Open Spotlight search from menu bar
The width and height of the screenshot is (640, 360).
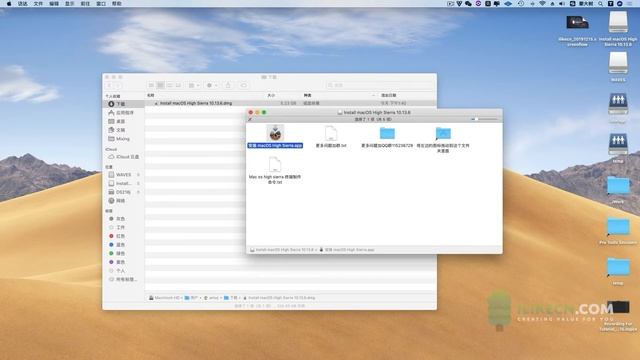click(x=600, y=4)
